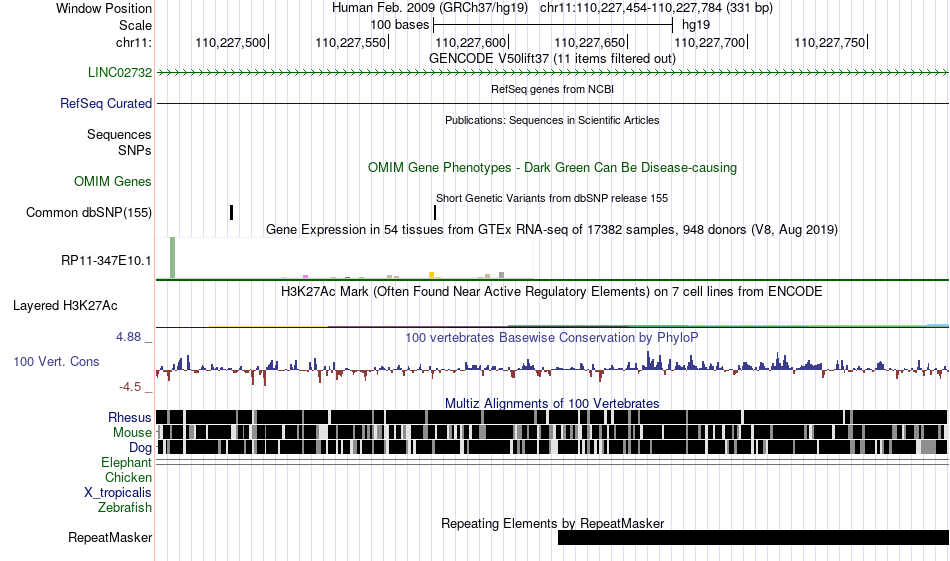Click the chr11:110,227,454-110,227,784 position text
The width and height of the screenshot is (950, 561).
click(x=656, y=8)
